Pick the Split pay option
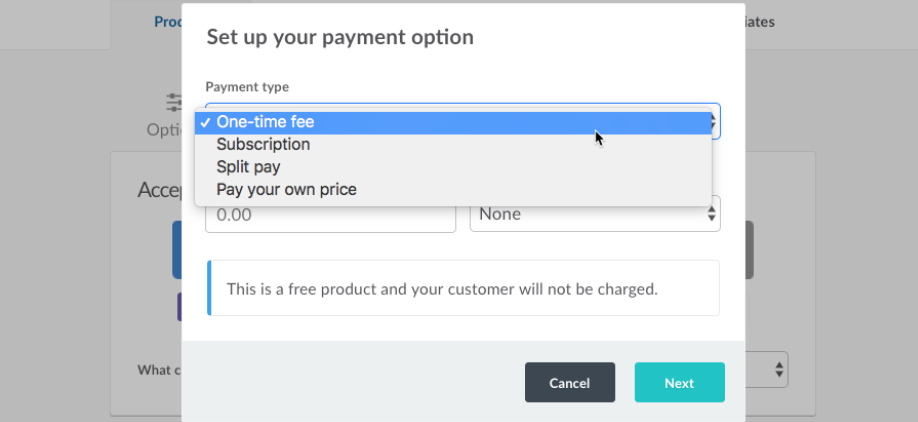918x422 pixels. tap(248, 167)
